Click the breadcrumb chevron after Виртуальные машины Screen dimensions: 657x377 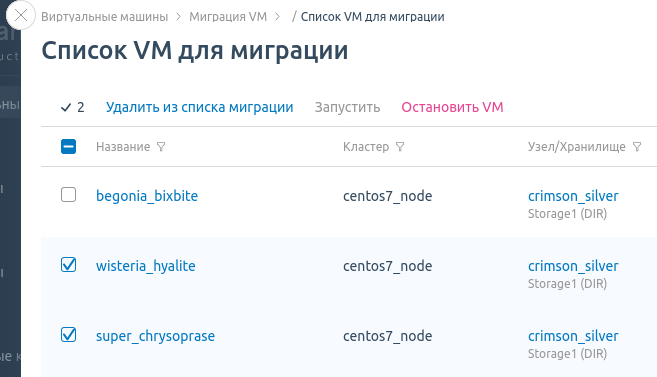coord(178,17)
